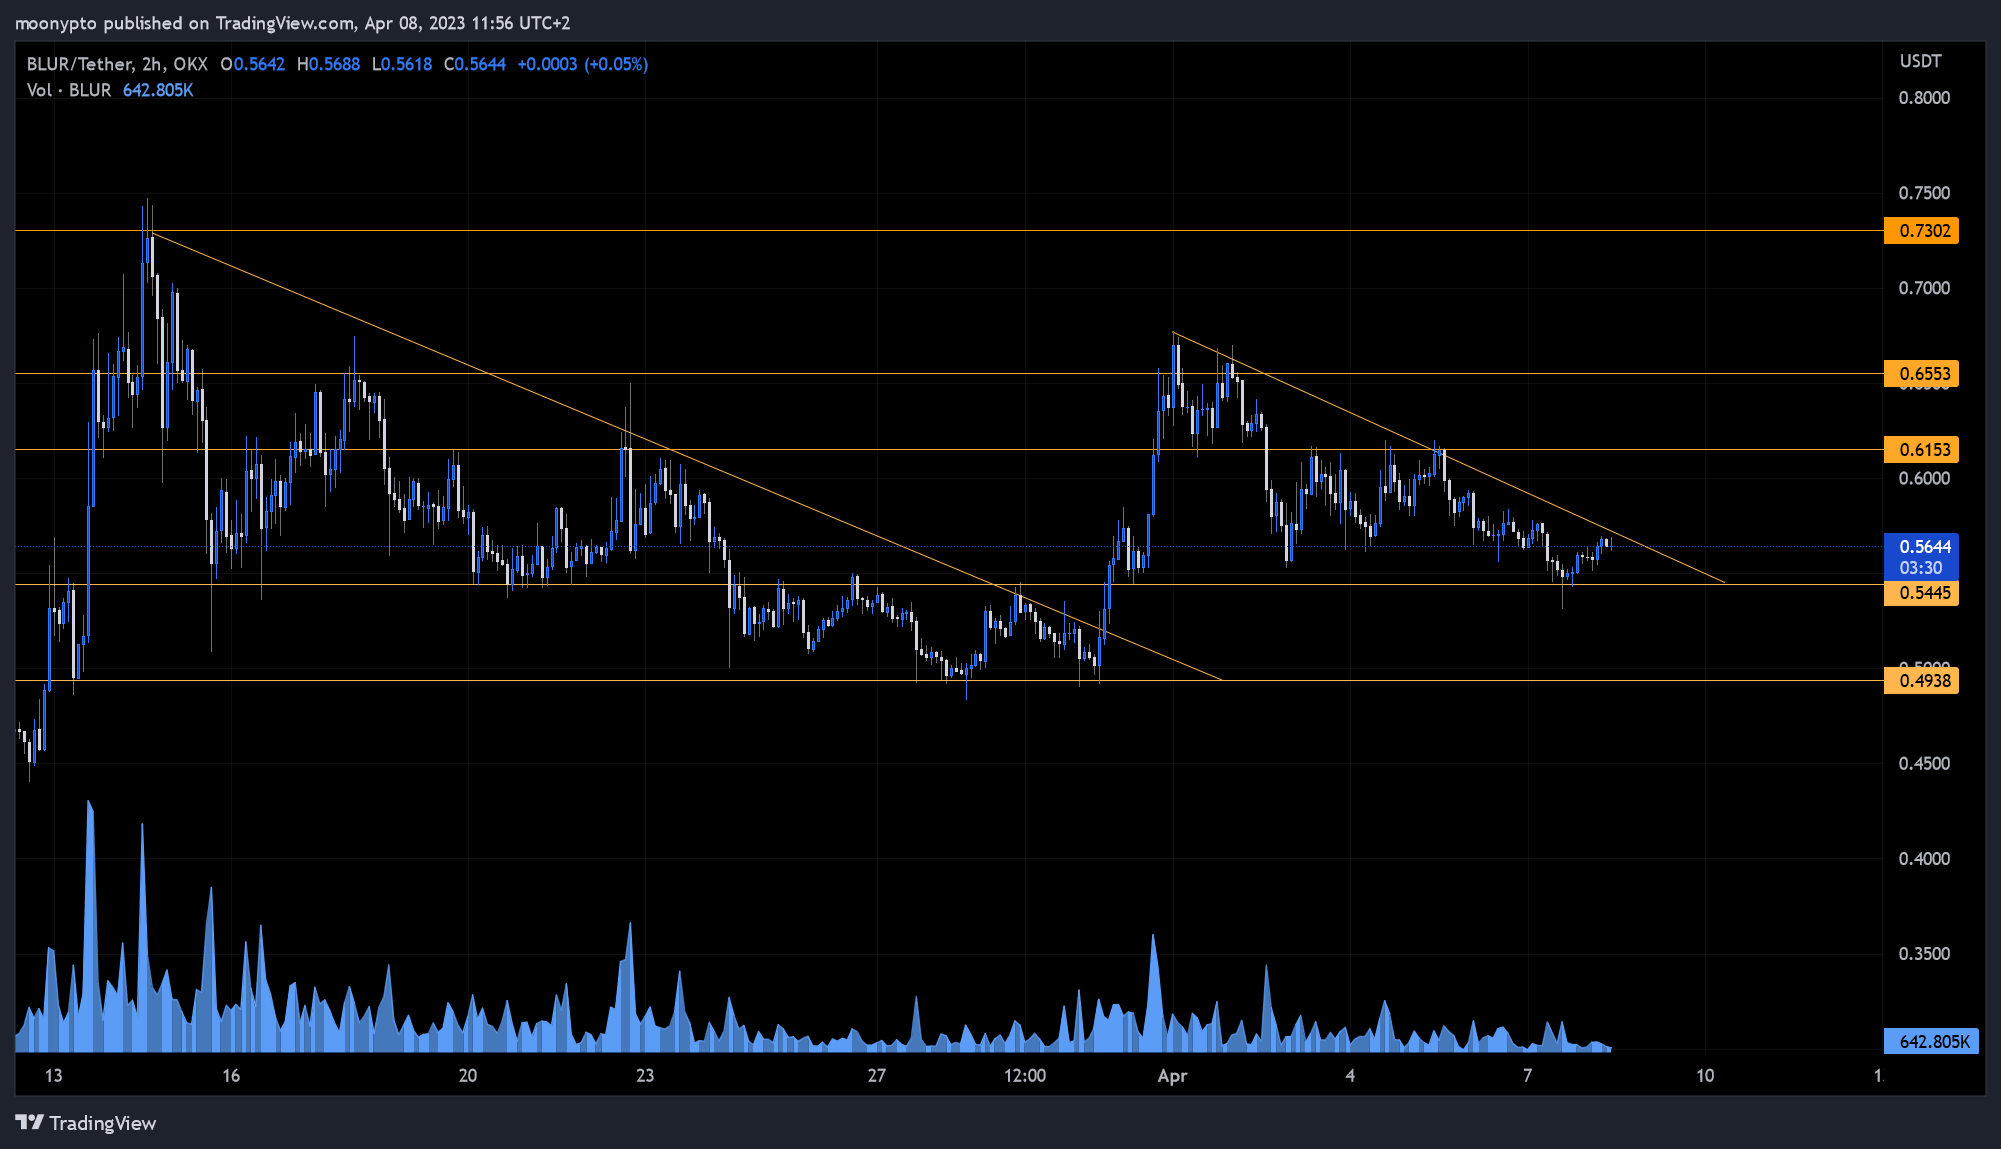Click the 13 date label on time axis
The height and width of the screenshot is (1149, 2001).
pos(53,1076)
